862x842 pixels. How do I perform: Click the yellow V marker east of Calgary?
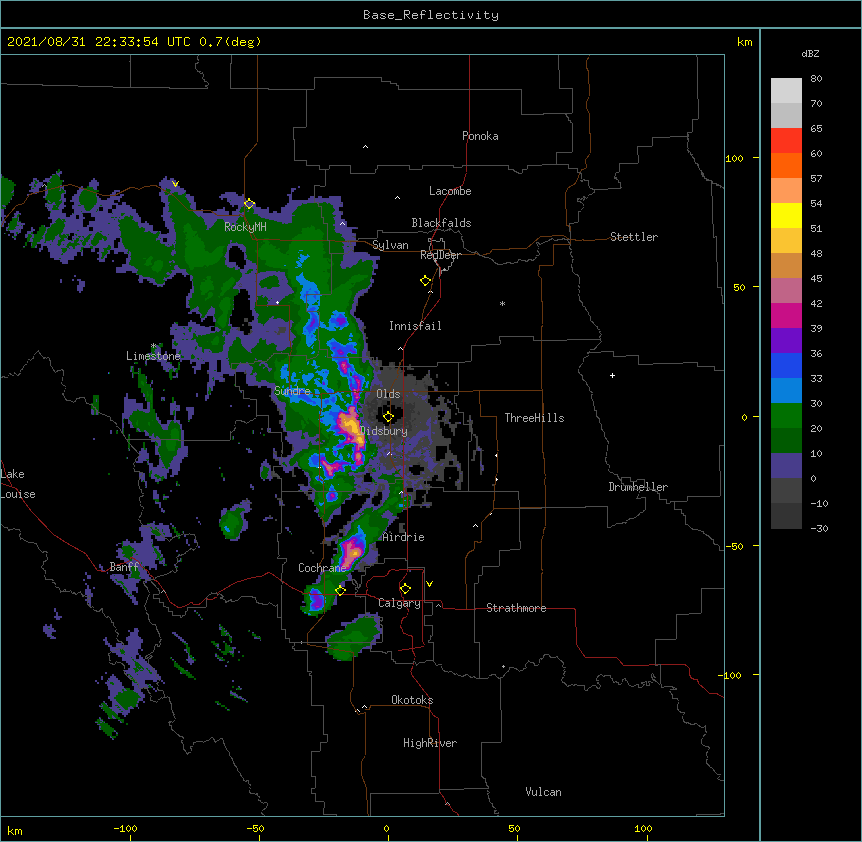(429, 584)
